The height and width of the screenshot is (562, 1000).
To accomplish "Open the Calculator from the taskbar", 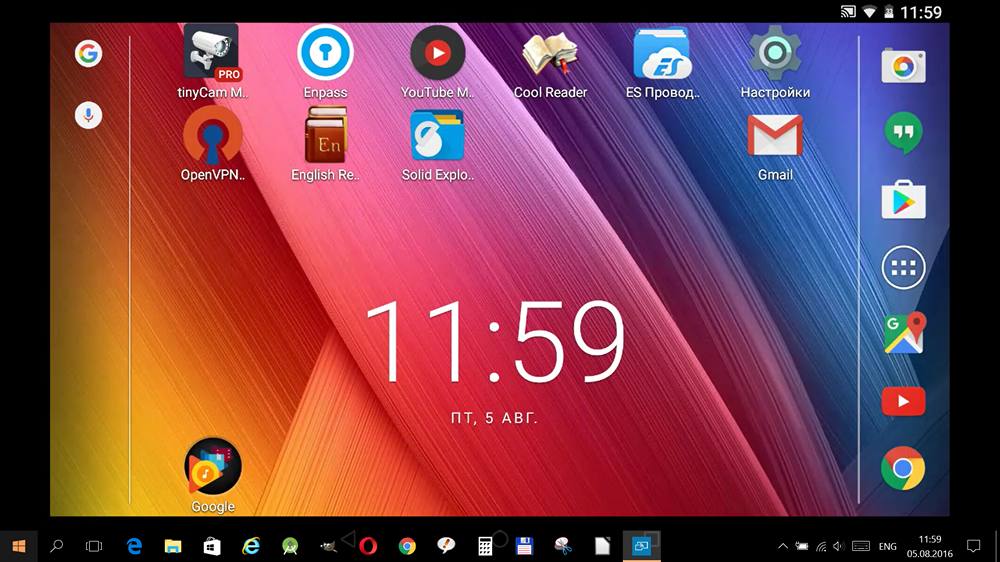I will click(485, 546).
